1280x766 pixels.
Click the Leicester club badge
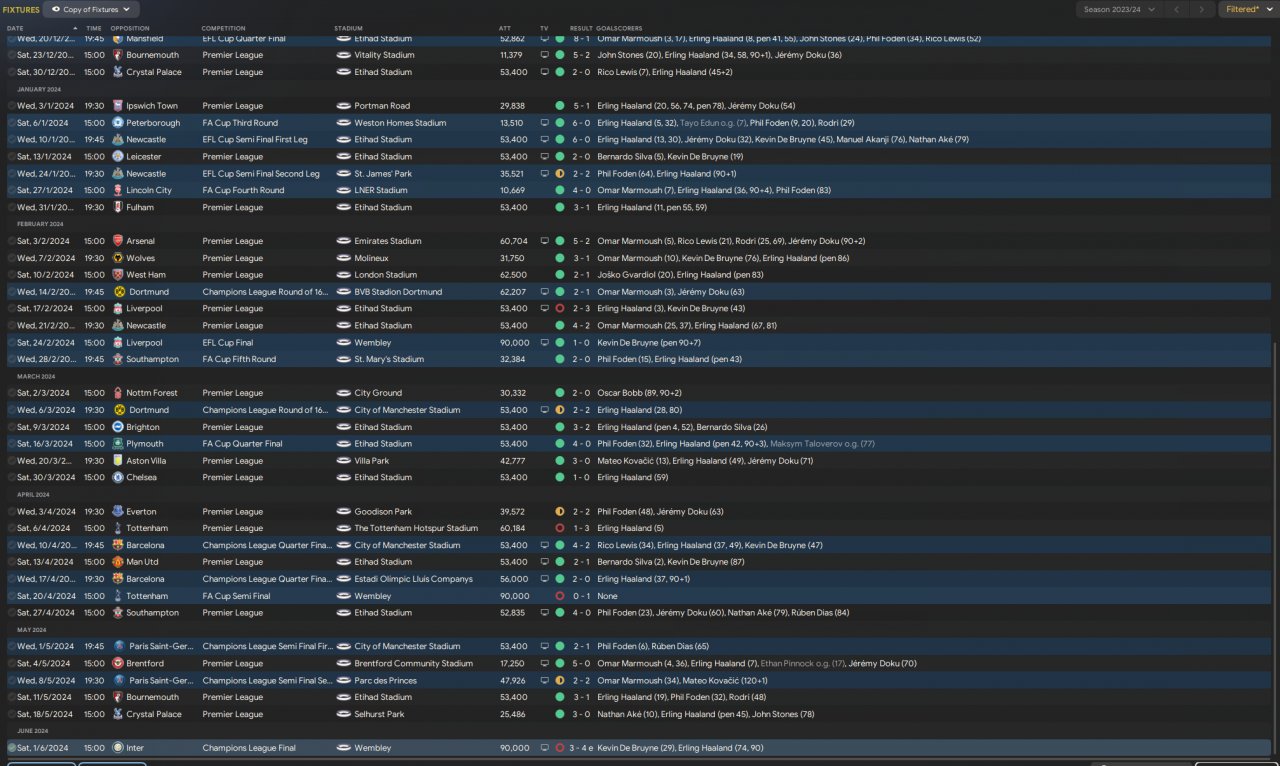(x=117, y=157)
